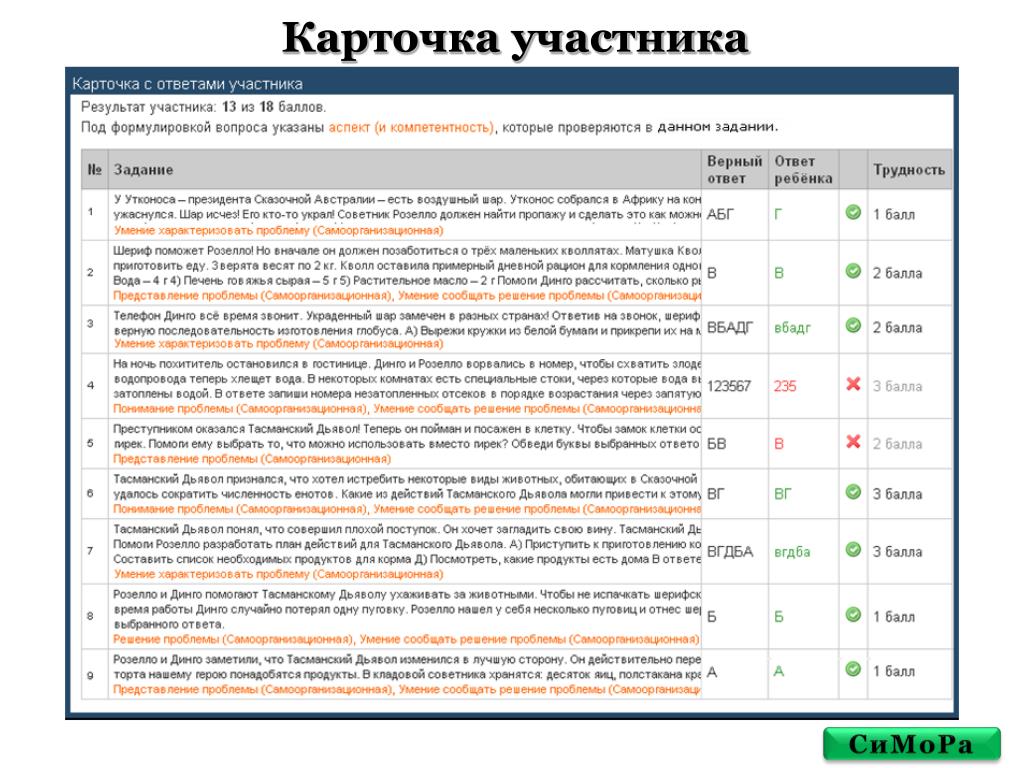
Task: Click difficulty '1 балл' in row 8
Action: point(894,616)
